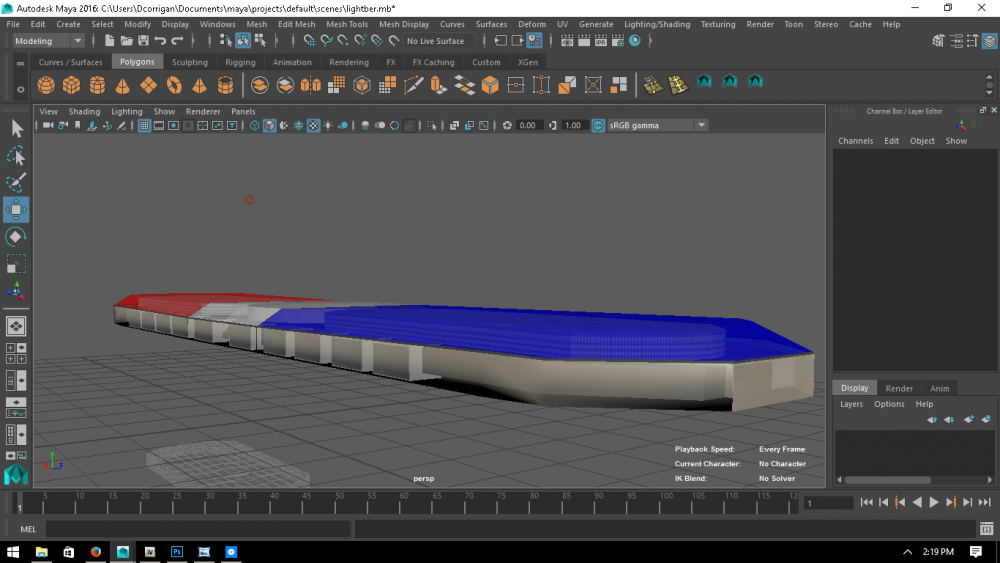1000x563 pixels.
Task: Open the Mesh Tools menu
Action: pos(347,24)
